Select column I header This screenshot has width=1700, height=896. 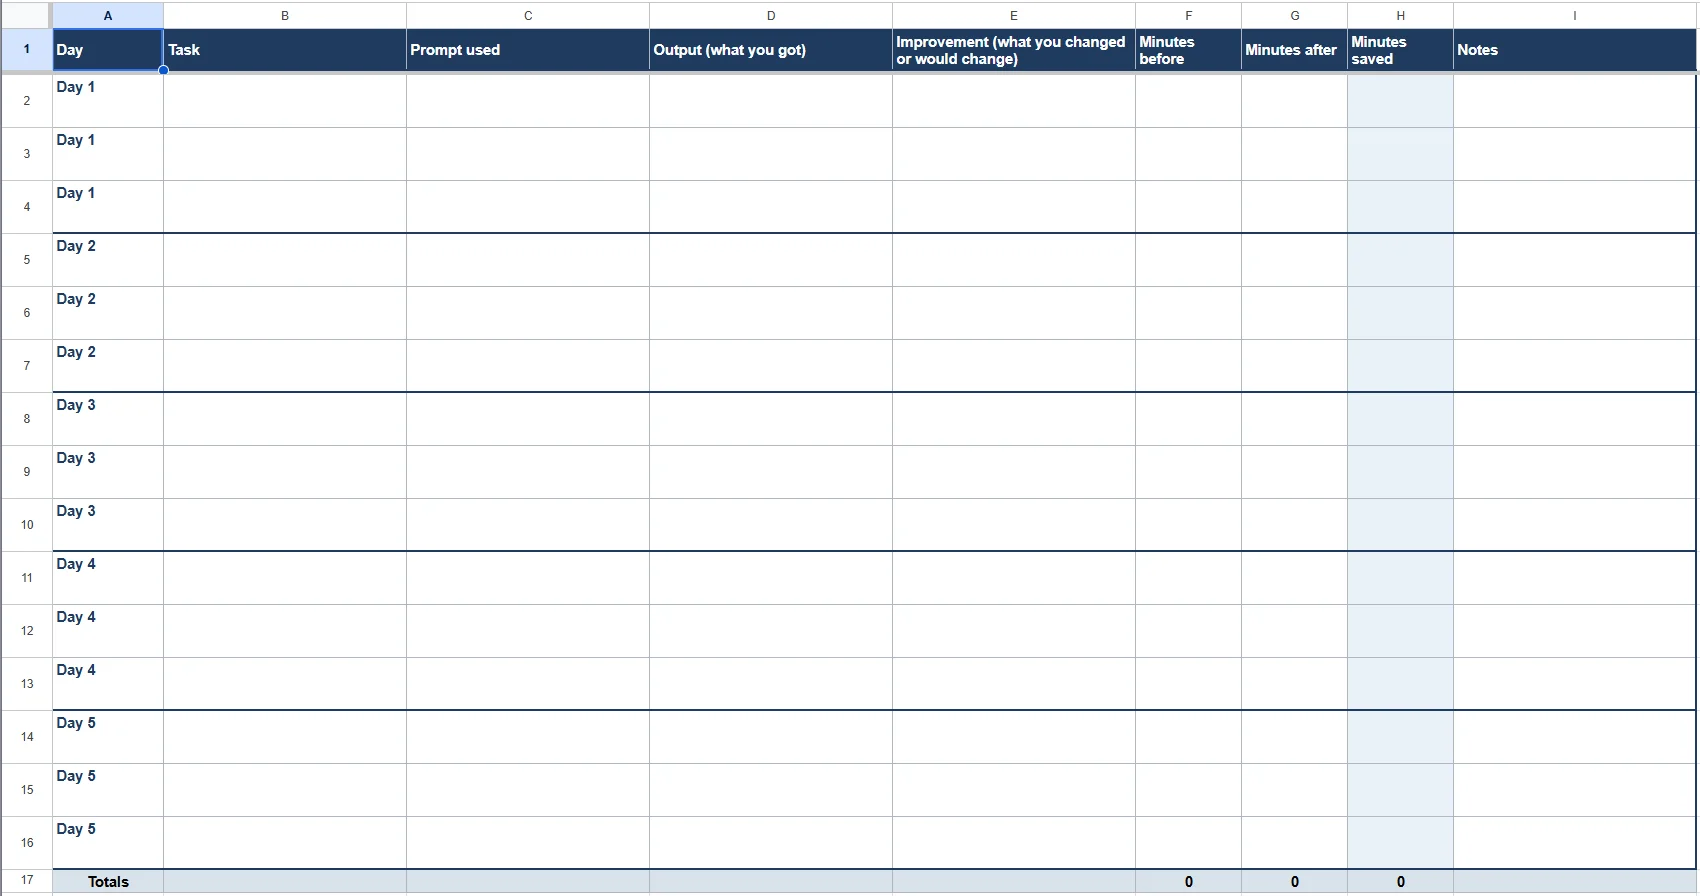(1575, 15)
